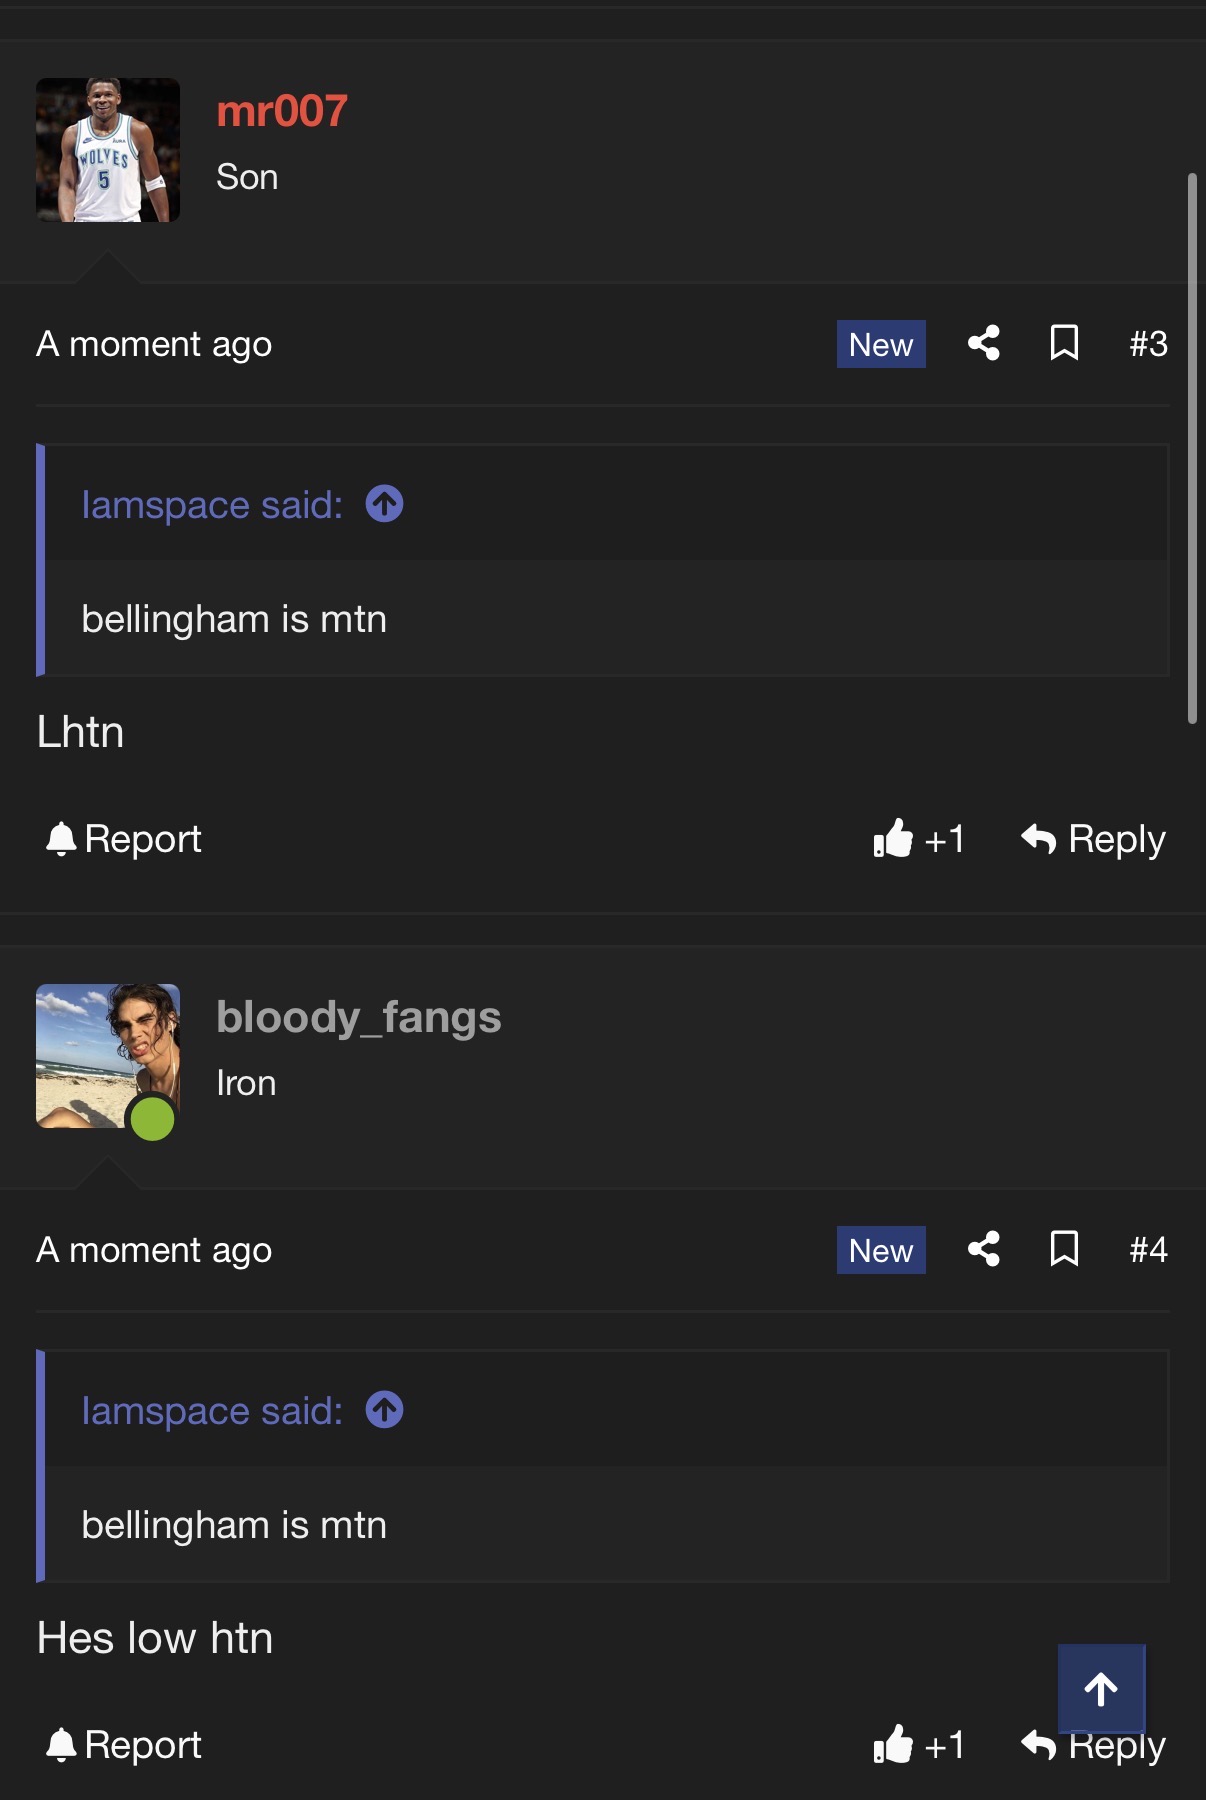Jump to quoted post arrow in post #4
This screenshot has height=1800, width=1206.
point(385,1410)
